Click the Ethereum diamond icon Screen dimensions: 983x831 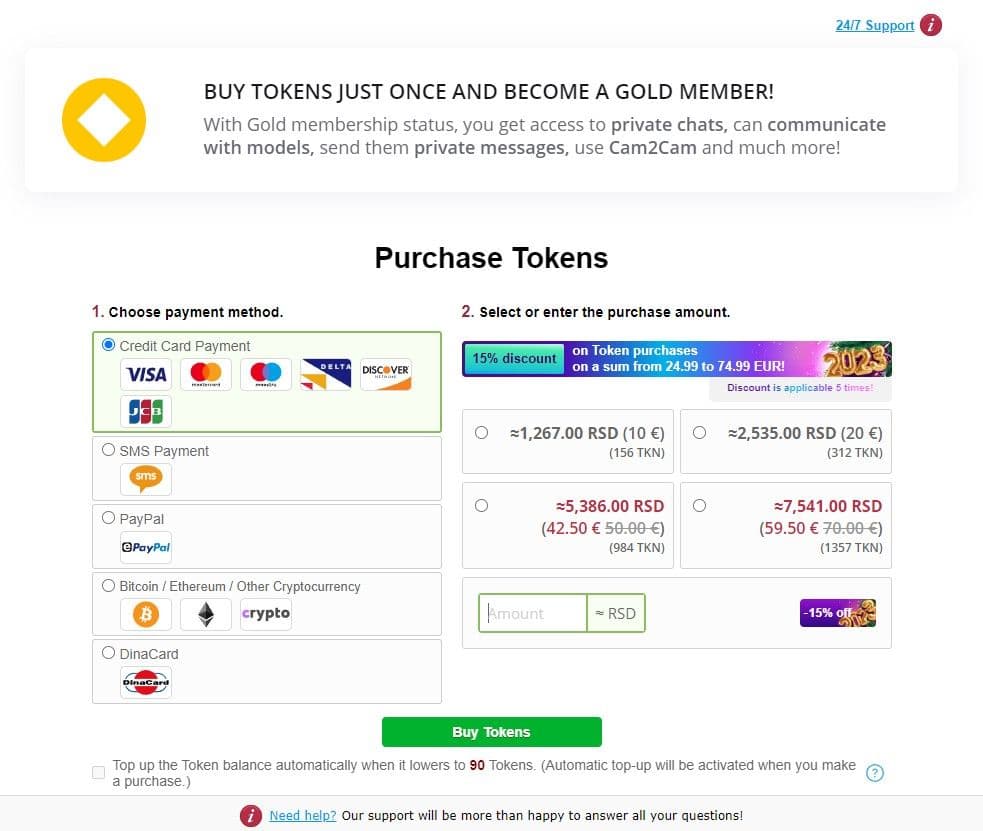coord(206,614)
